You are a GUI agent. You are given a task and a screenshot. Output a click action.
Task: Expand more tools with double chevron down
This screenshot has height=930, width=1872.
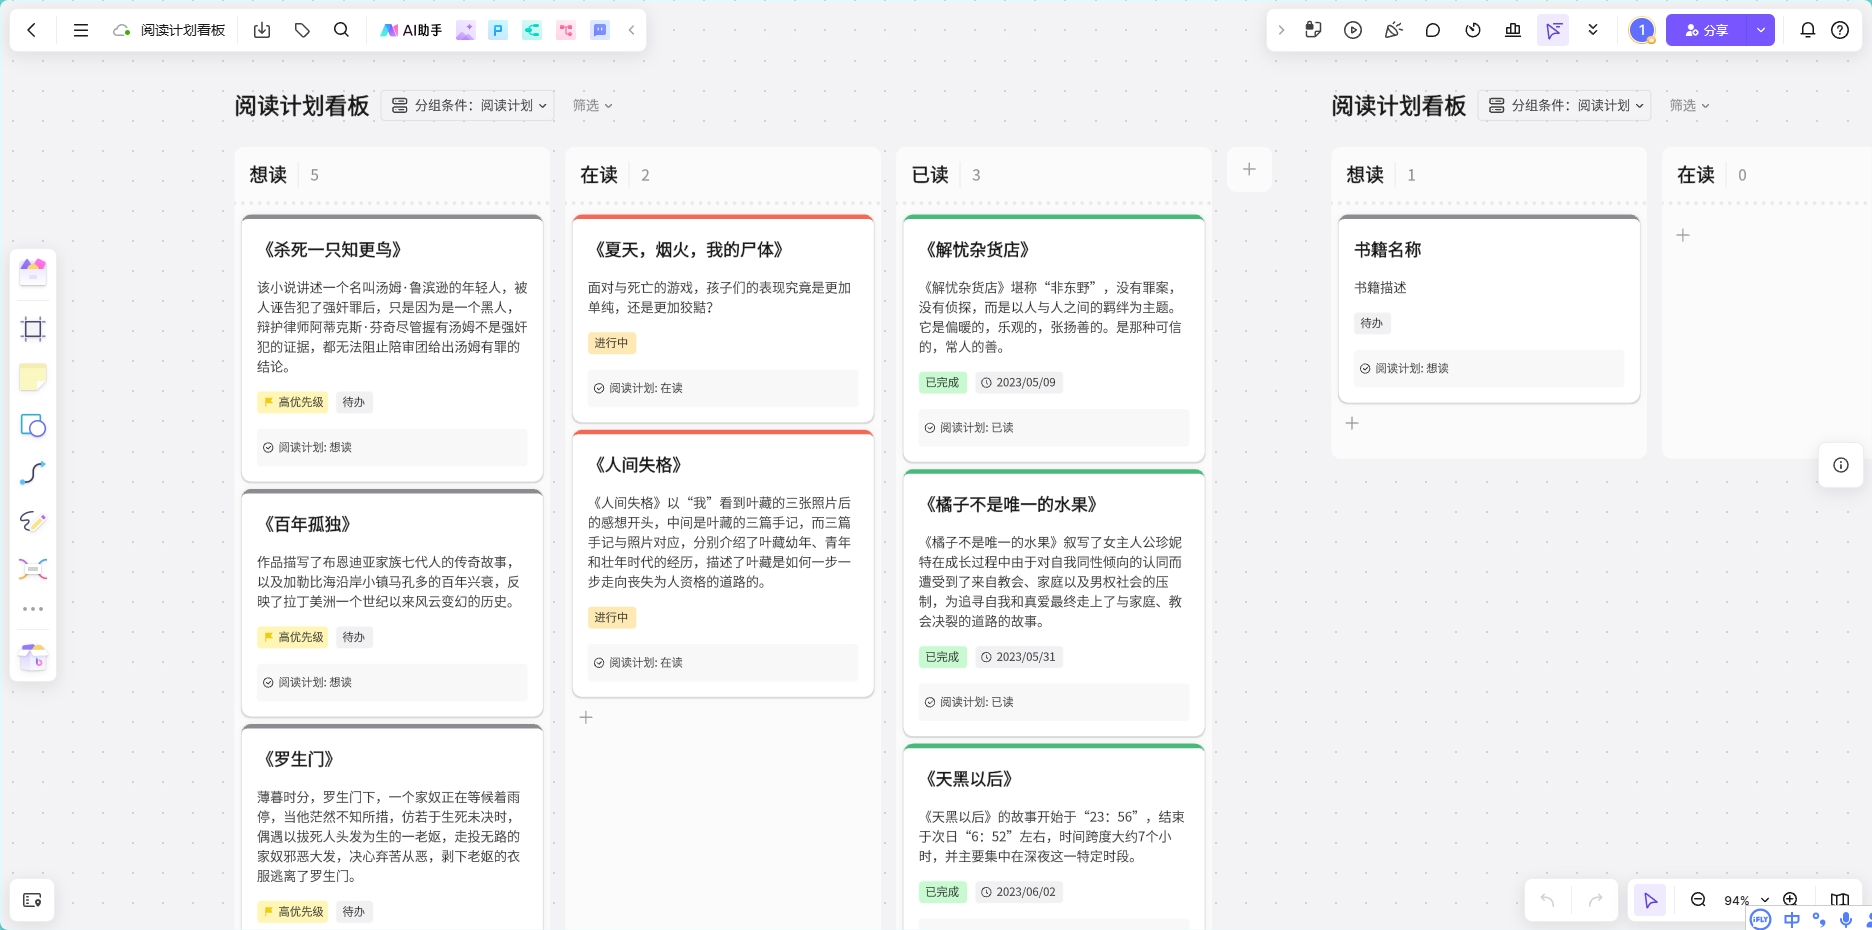pyautogui.click(x=1593, y=30)
